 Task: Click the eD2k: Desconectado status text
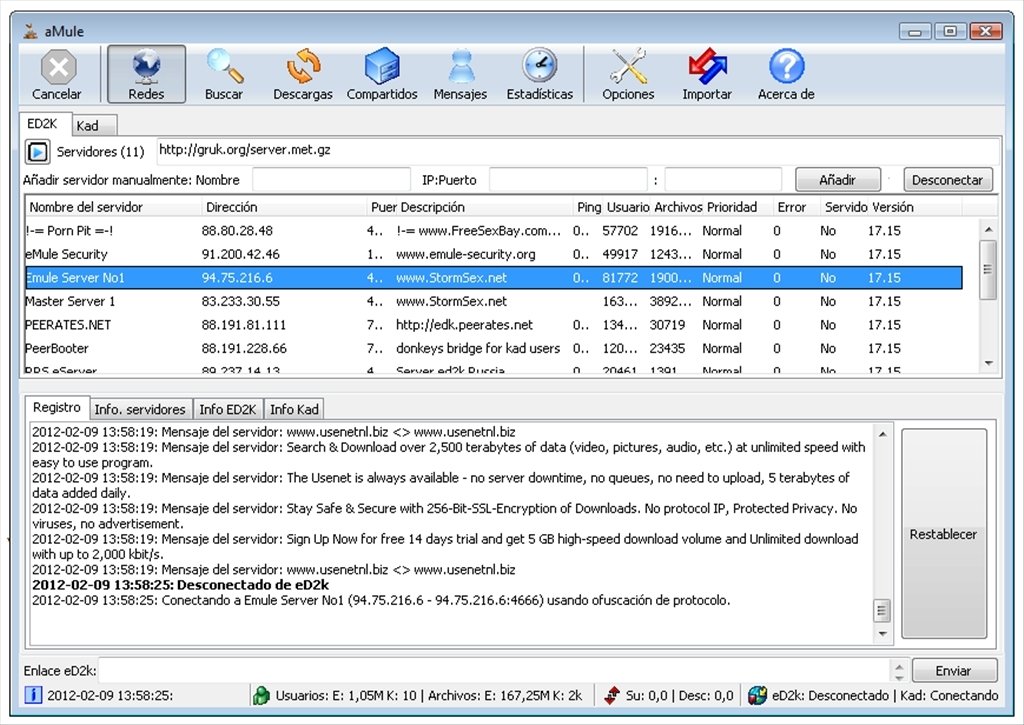point(830,696)
